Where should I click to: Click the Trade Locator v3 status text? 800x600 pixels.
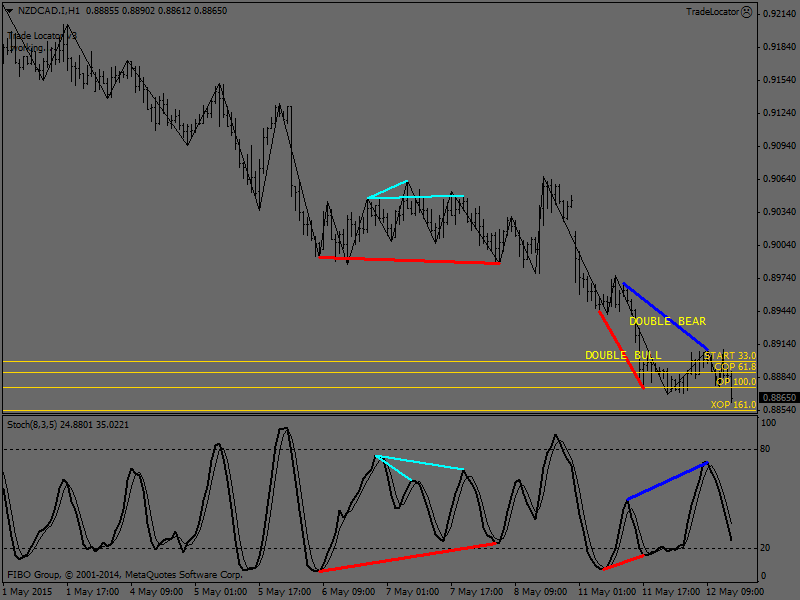pyautogui.click(x=42, y=36)
